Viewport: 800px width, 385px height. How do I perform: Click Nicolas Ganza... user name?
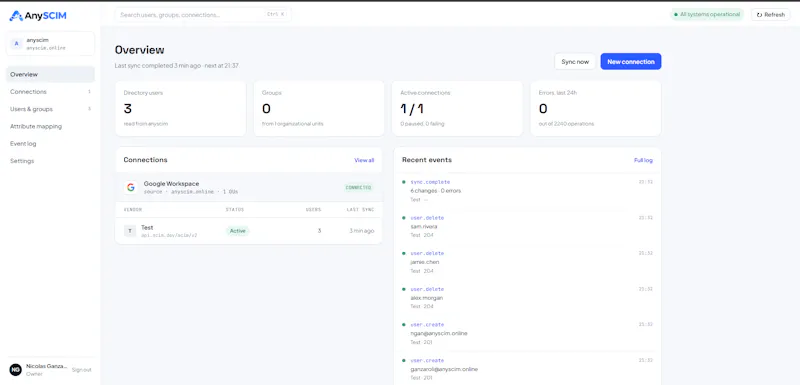tap(46, 366)
